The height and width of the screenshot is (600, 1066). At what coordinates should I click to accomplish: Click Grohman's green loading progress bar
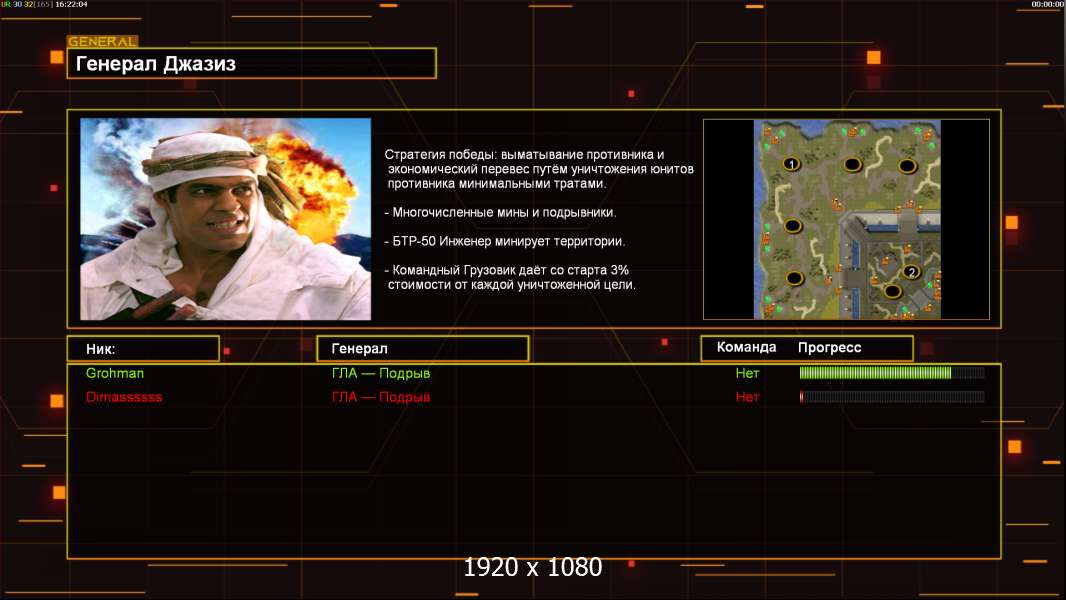point(892,372)
